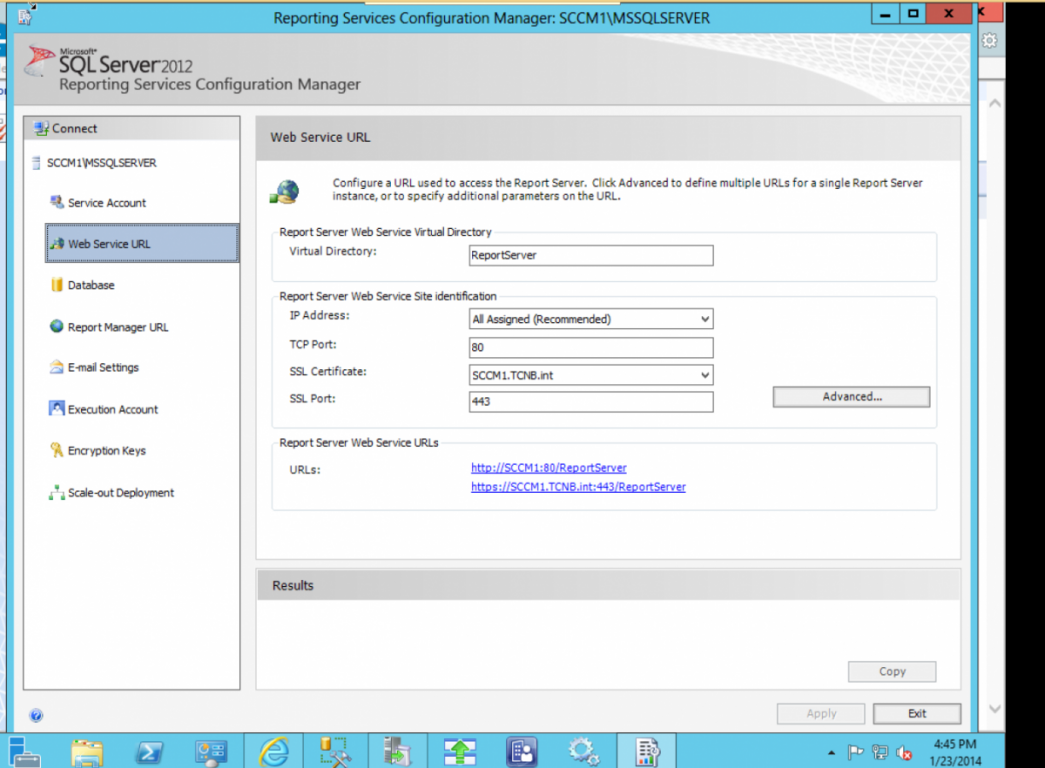The height and width of the screenshot is (768, 1045).
Task: Click the Action Center flag tray icon
Action: [x=856, y=753]
